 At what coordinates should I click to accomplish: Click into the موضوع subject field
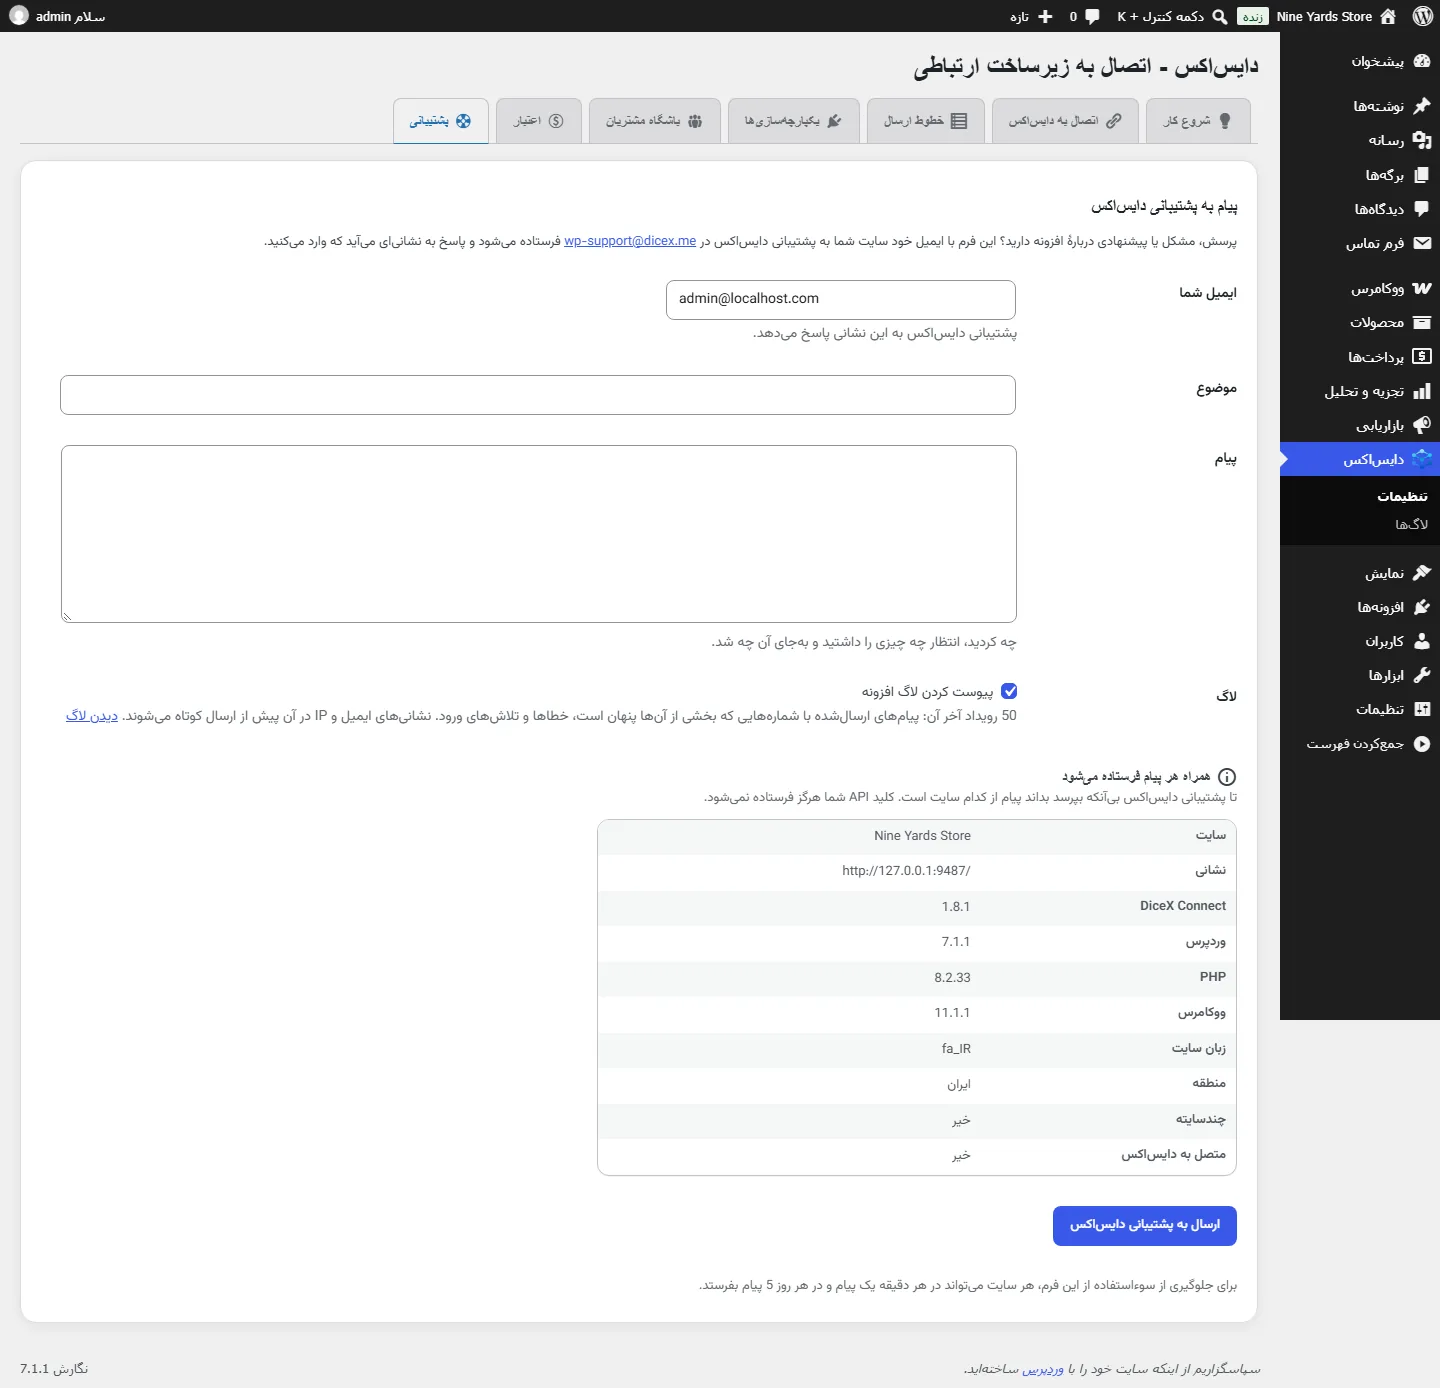tap(538, 395)
